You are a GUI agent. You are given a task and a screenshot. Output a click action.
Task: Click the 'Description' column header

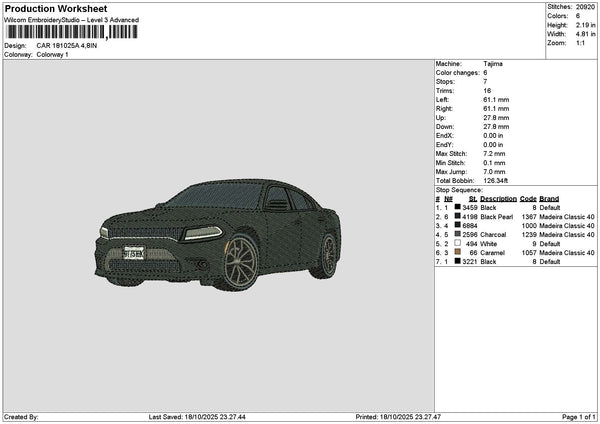point(498,199)
